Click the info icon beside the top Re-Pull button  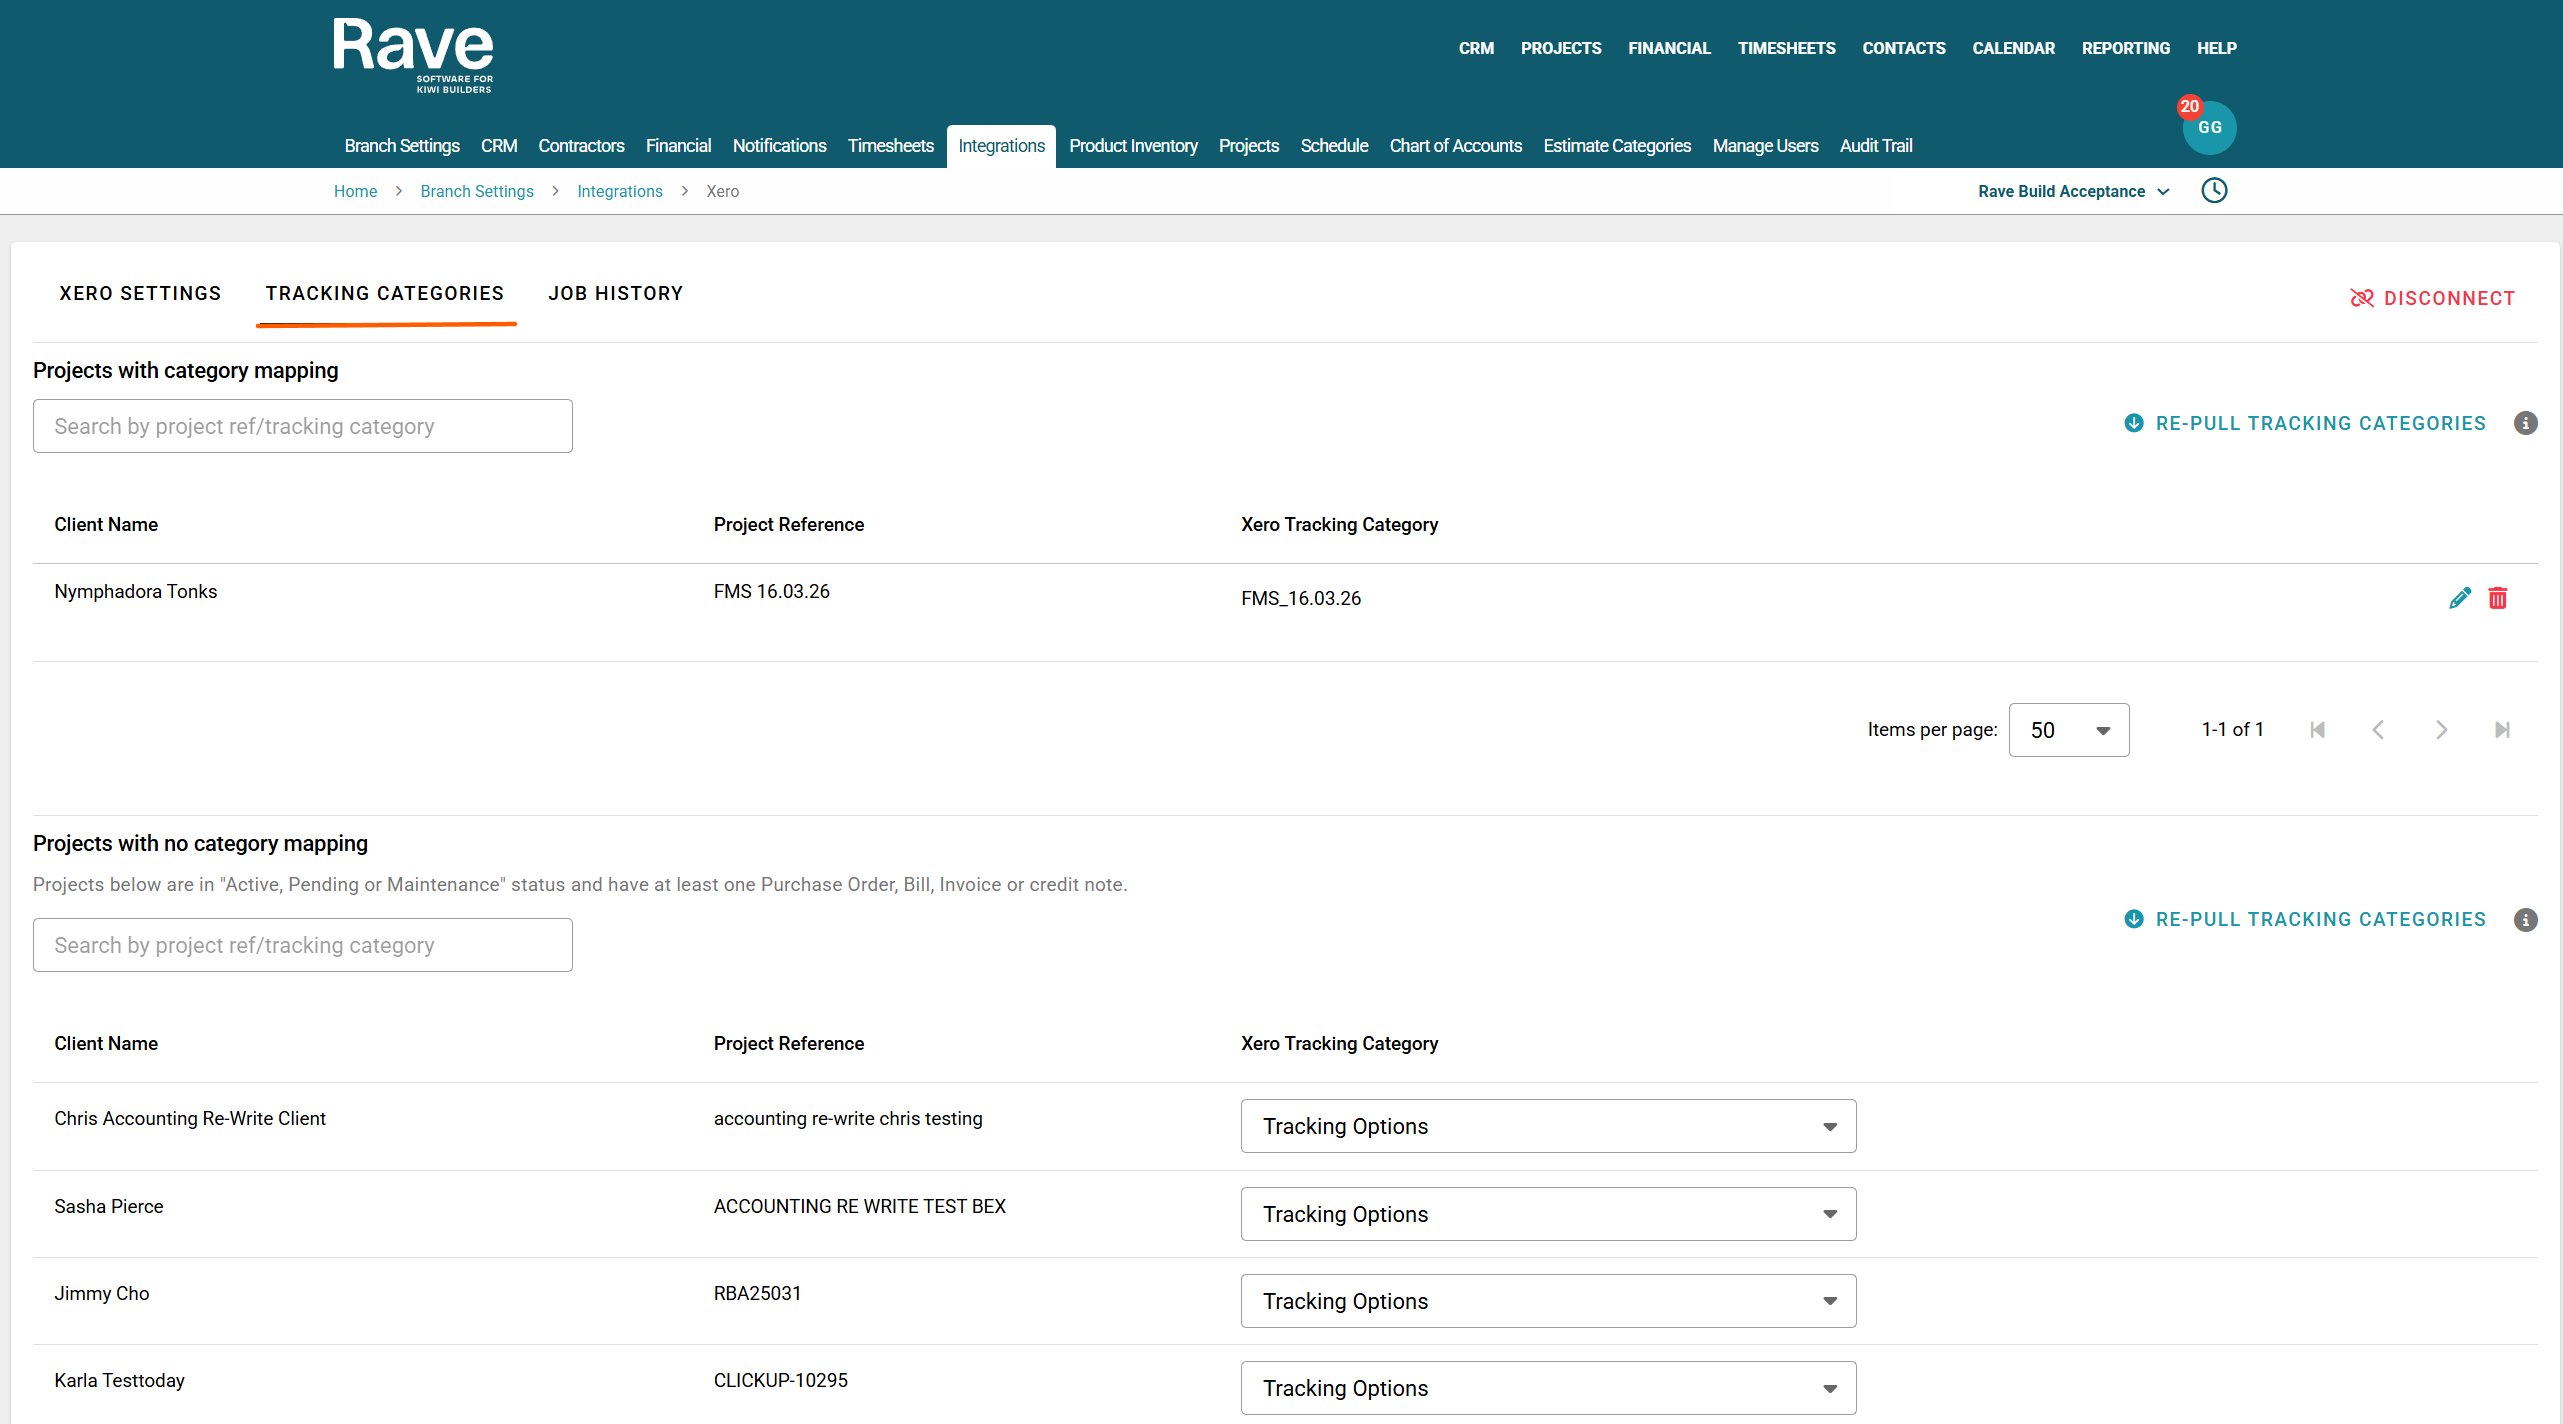tap(2525, 423)
